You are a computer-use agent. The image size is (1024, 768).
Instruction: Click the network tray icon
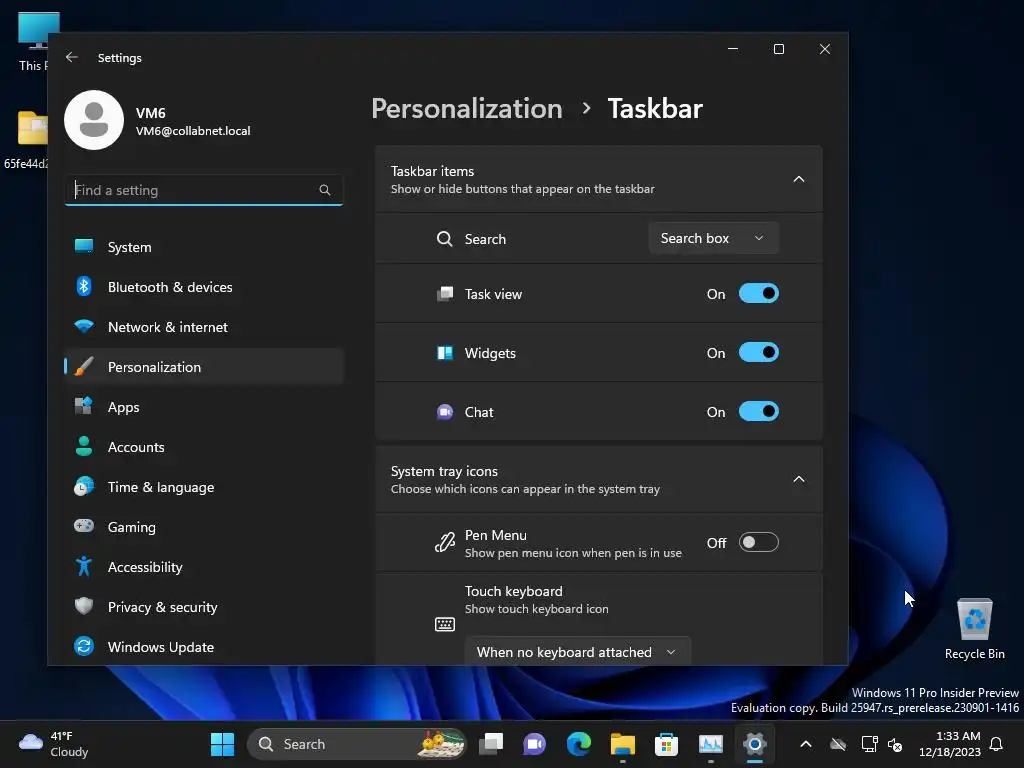(870, 744)
